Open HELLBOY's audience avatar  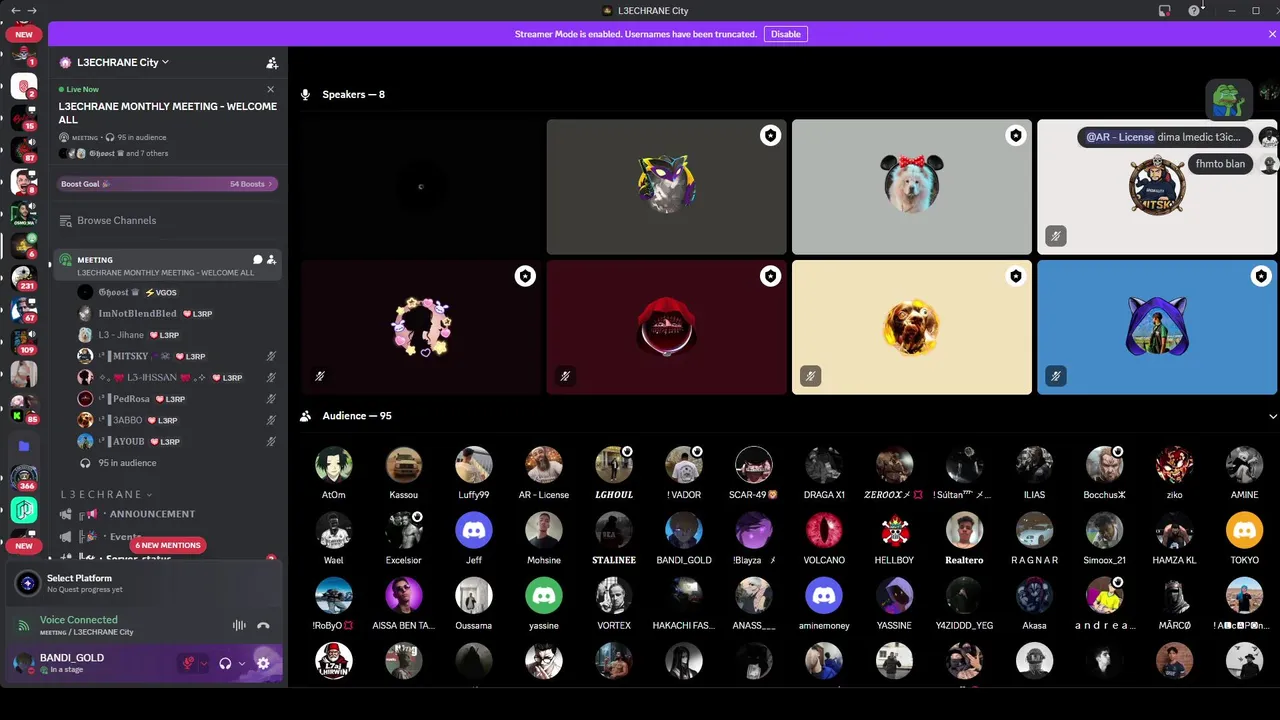coord(894,530)
